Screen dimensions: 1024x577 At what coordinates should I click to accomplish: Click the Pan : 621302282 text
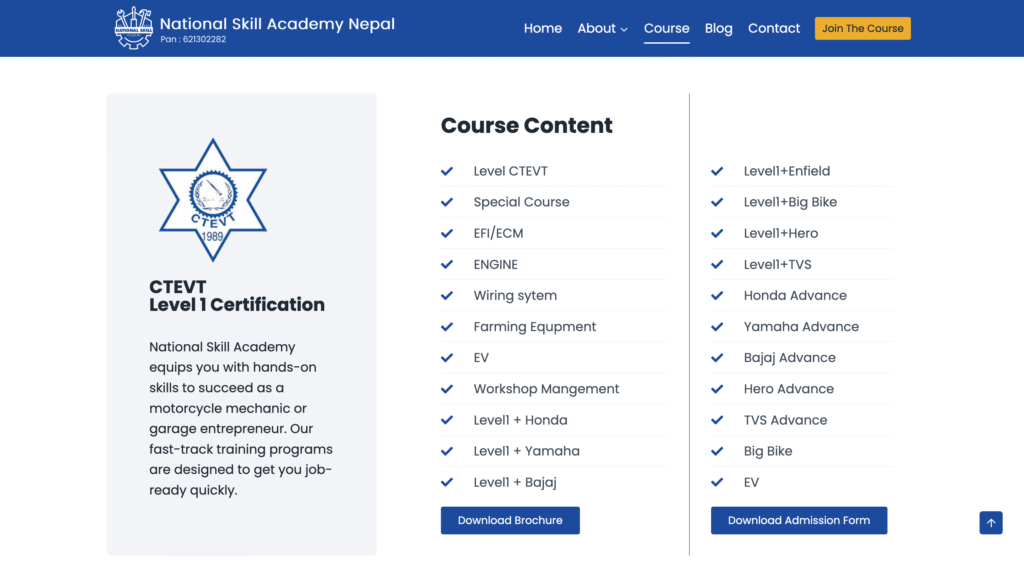click(193, 39)
